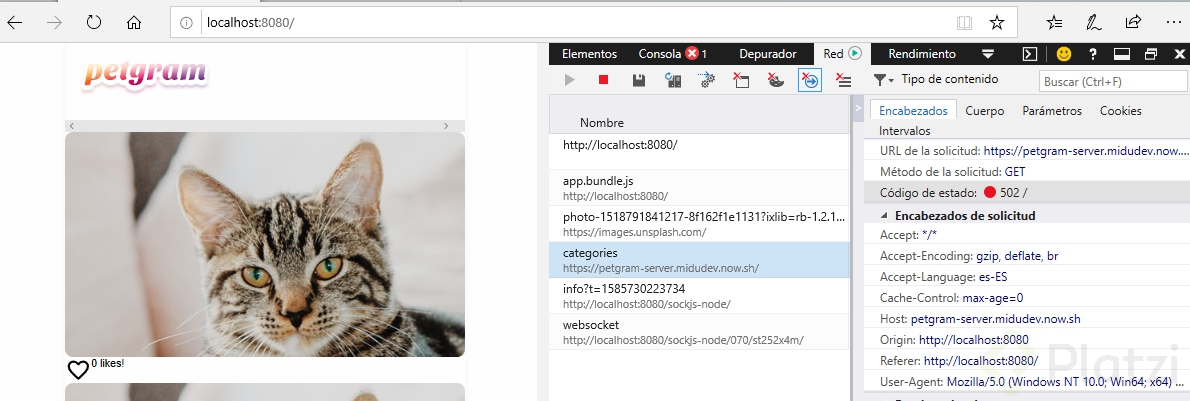
Task: Clear cookies icon in network toolbar
Action: 776,80
